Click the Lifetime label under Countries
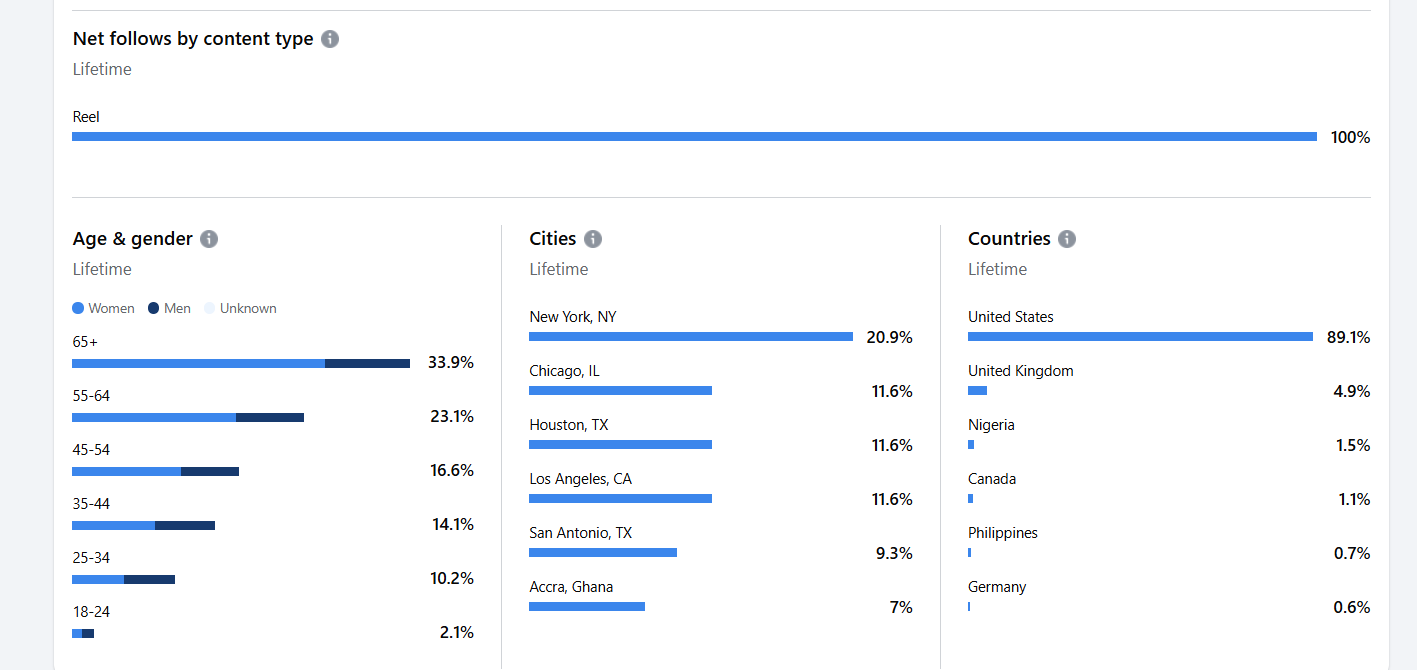The height and width of the screenshot is (670, 1417). coord(997,269)
